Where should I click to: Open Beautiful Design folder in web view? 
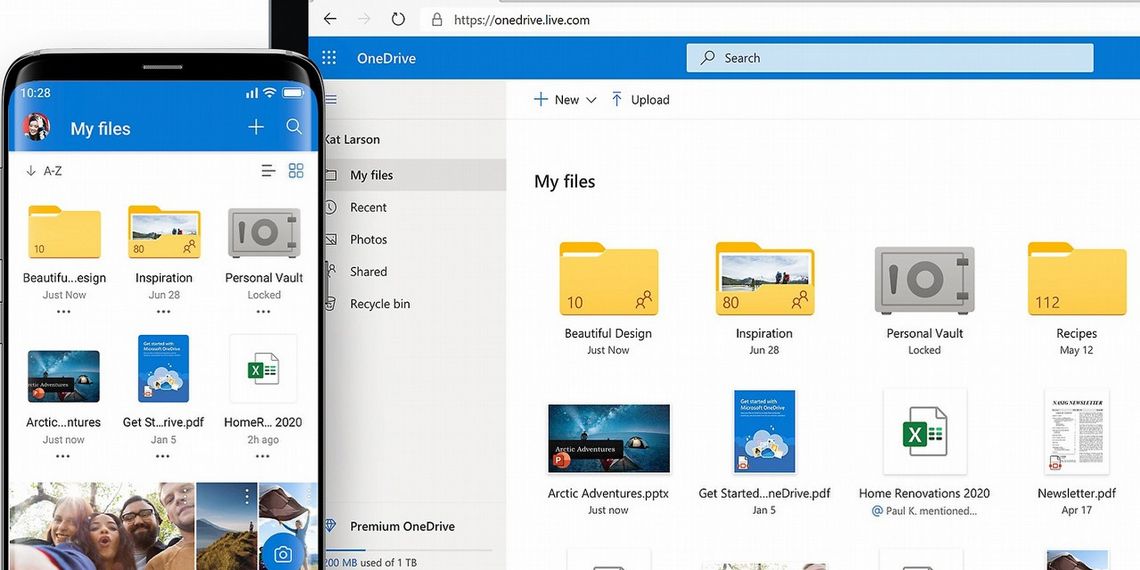[609, 278]
